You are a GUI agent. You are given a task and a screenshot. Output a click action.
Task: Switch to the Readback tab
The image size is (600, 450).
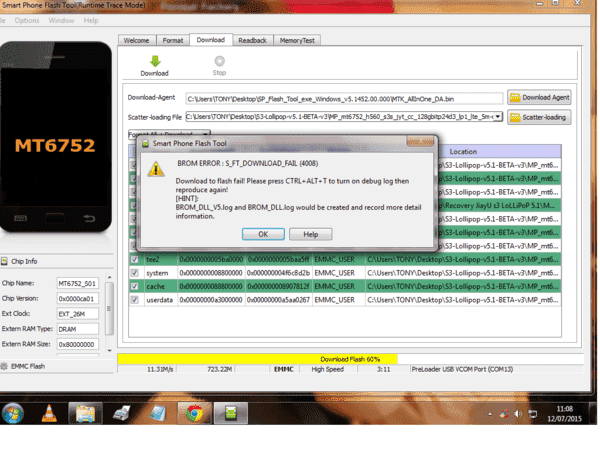point(253,40)
